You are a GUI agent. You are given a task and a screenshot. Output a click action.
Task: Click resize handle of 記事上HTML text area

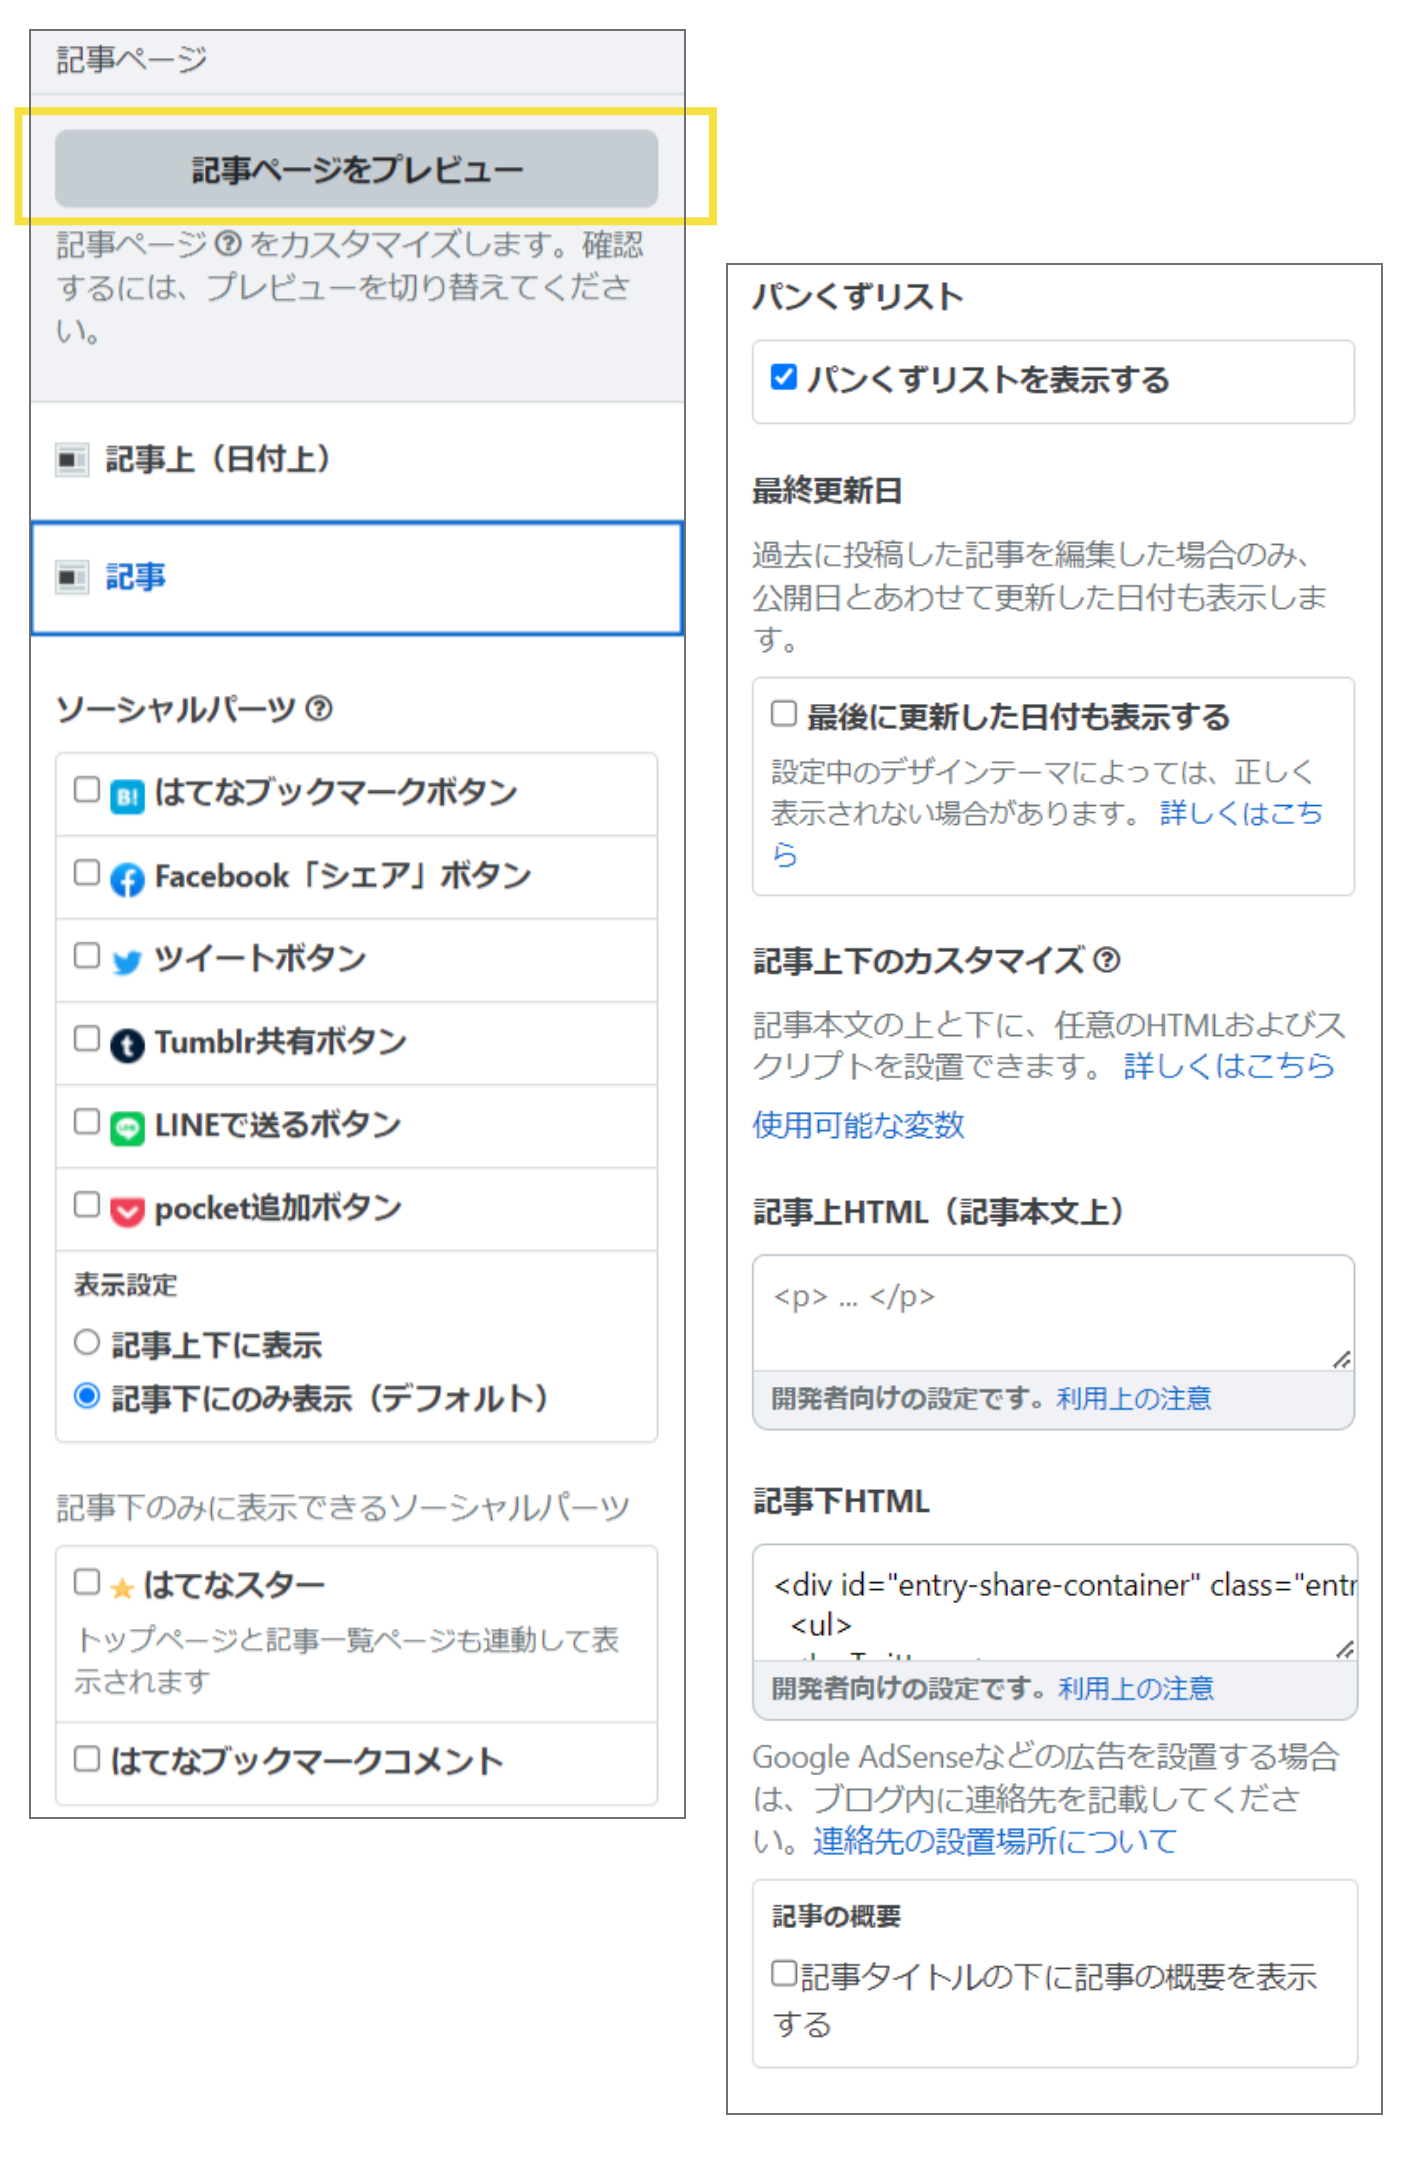(1342, 1359)
